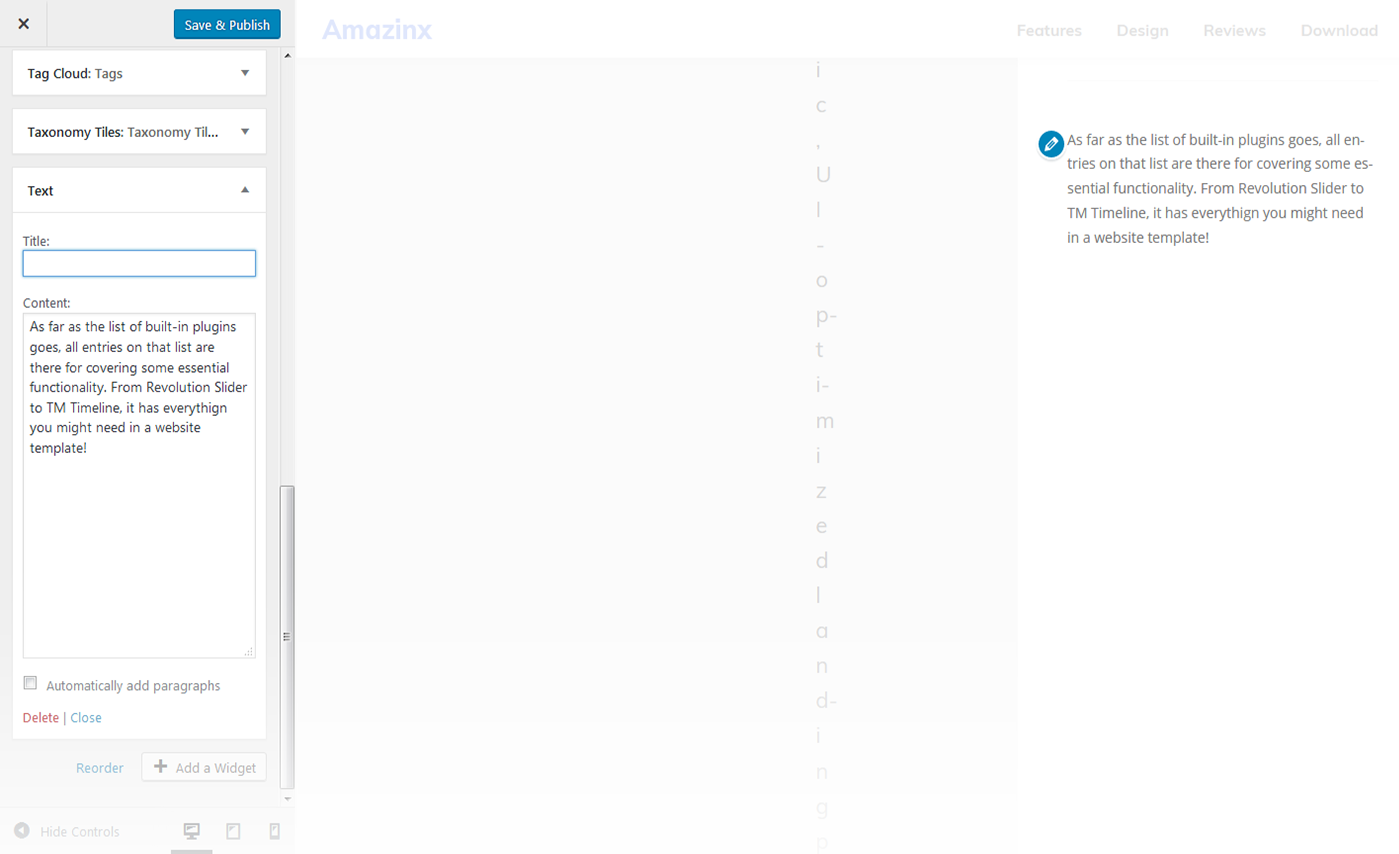The width and height of the screenshot is (1399, 854).
Task: Switch to mobile preview device icon
Action: point(275,831)
